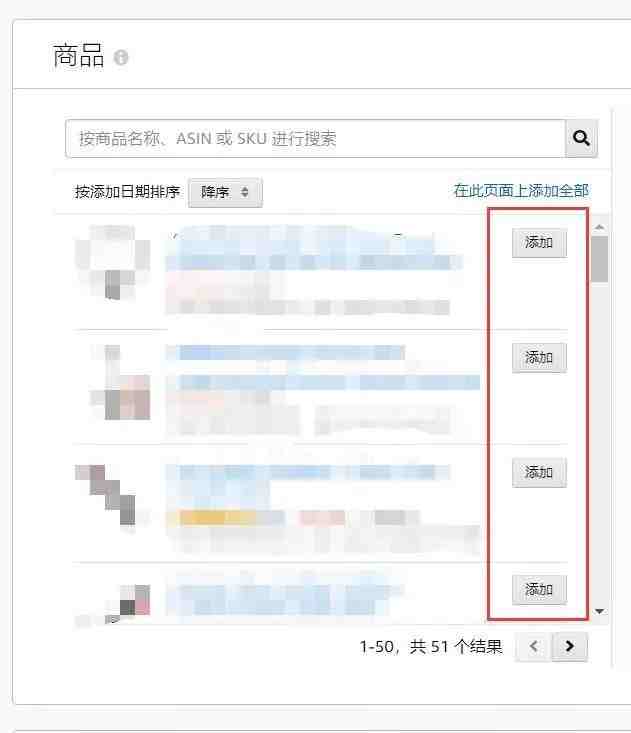Viewport: 631px width, 733px height.
Task: Click the product list scrollbar thumb
Action: click(599, 259)
